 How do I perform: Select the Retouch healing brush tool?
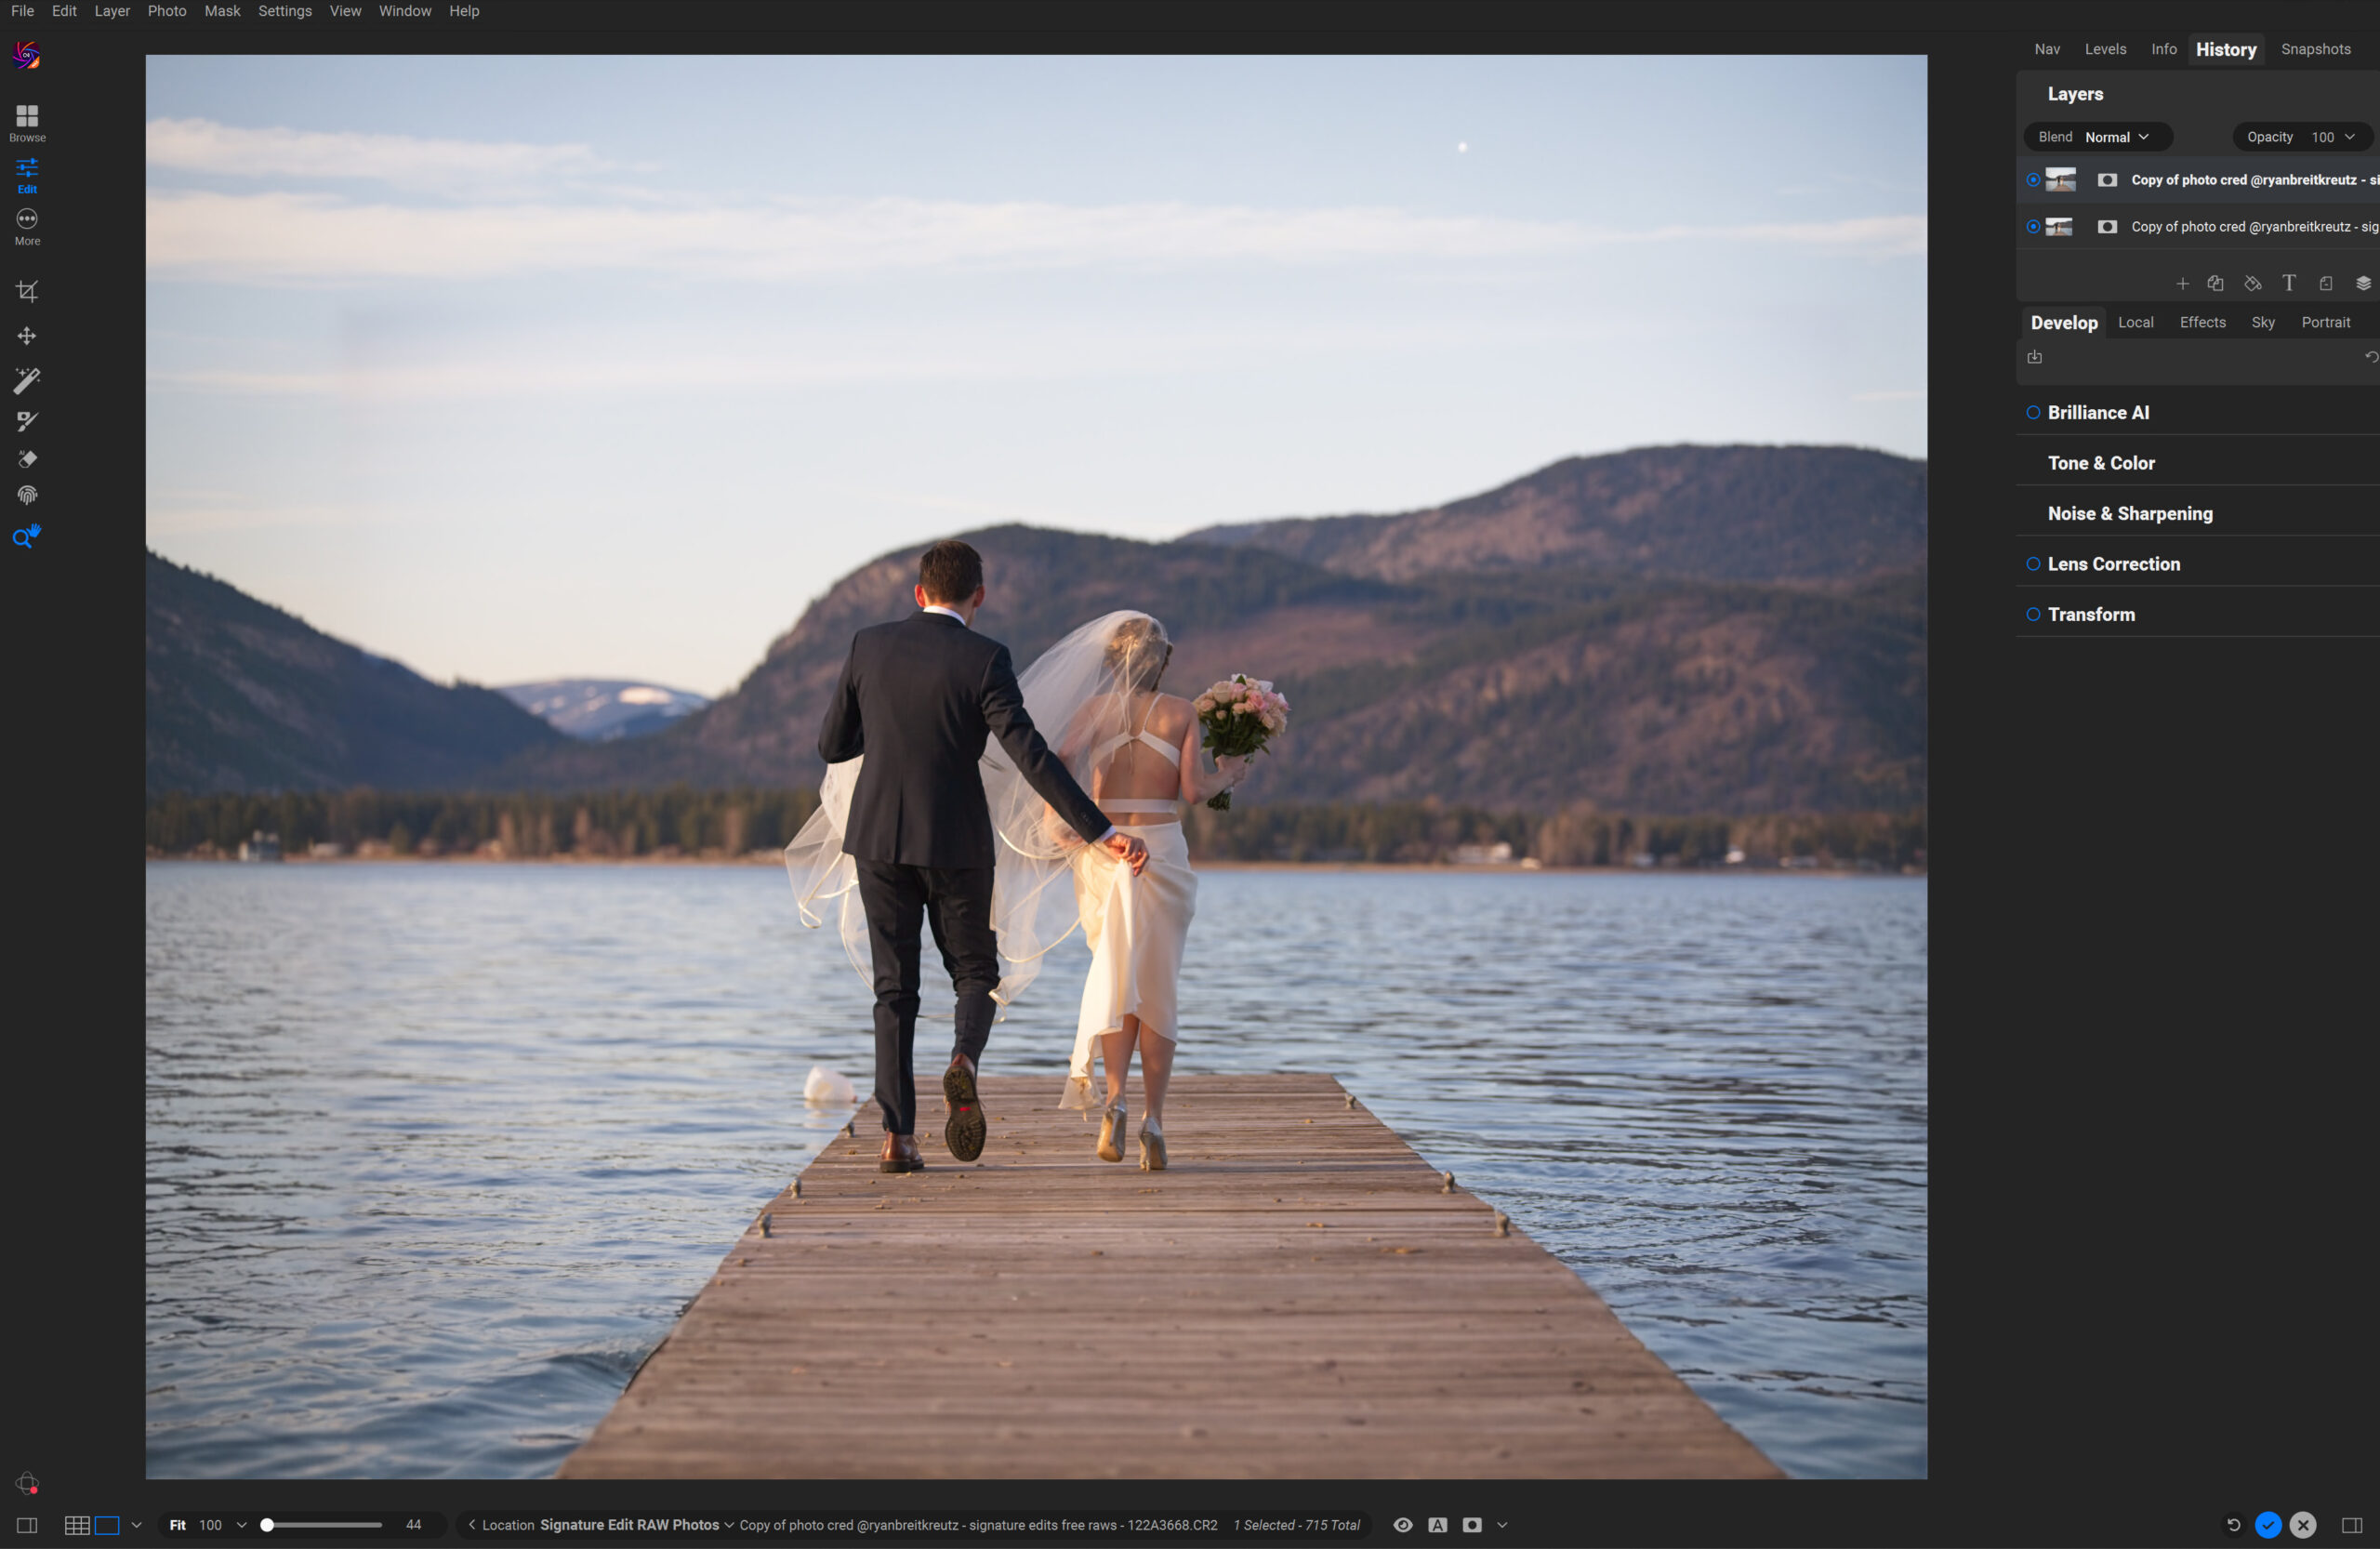coord(27,459)
